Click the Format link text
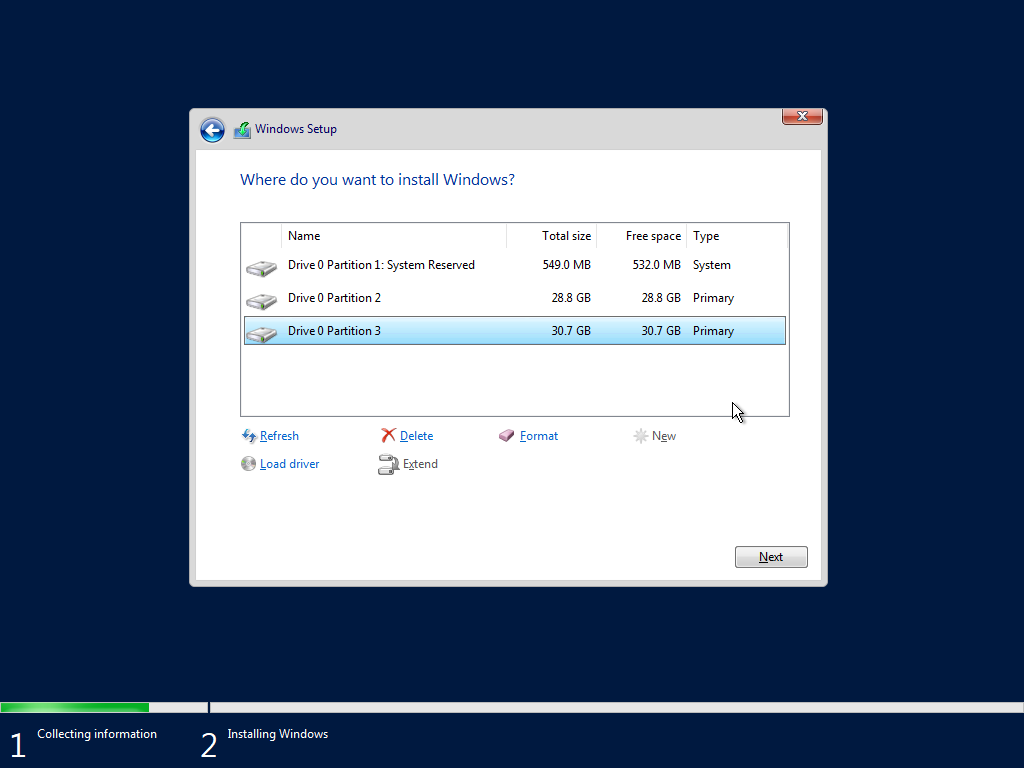1024x768 pixels. [x=536, y=435]
